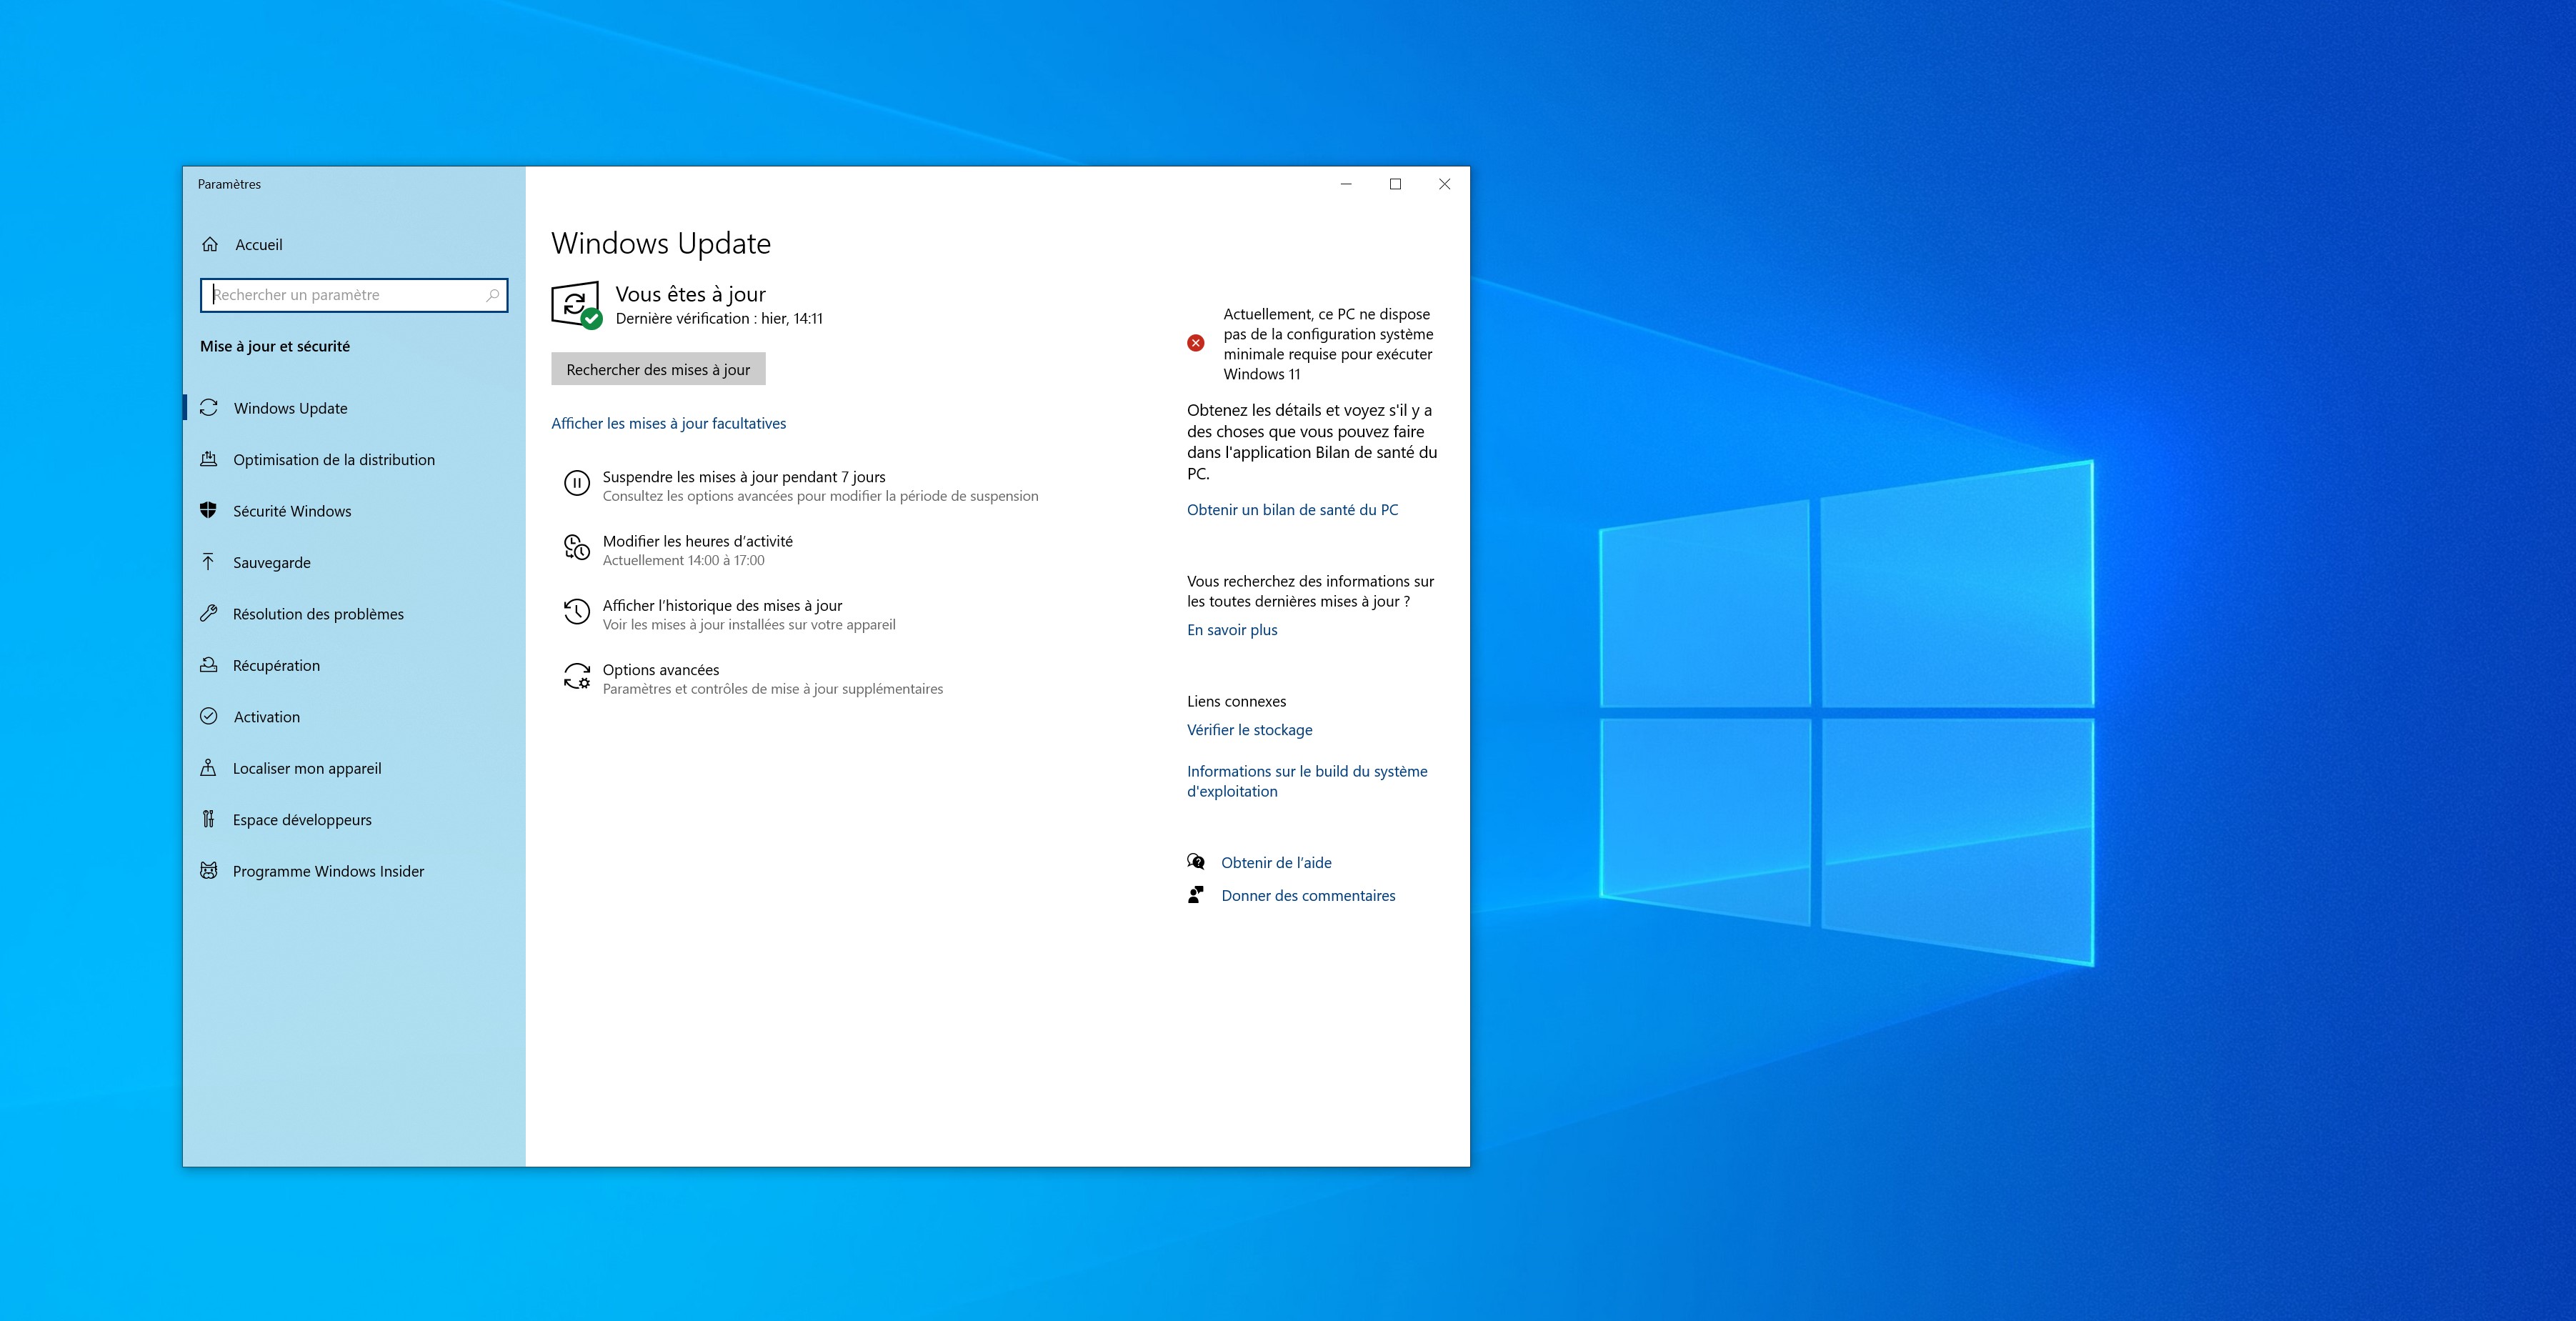Open Options avancées gear settings
Screen dimensions: 2576x1321
577,676
